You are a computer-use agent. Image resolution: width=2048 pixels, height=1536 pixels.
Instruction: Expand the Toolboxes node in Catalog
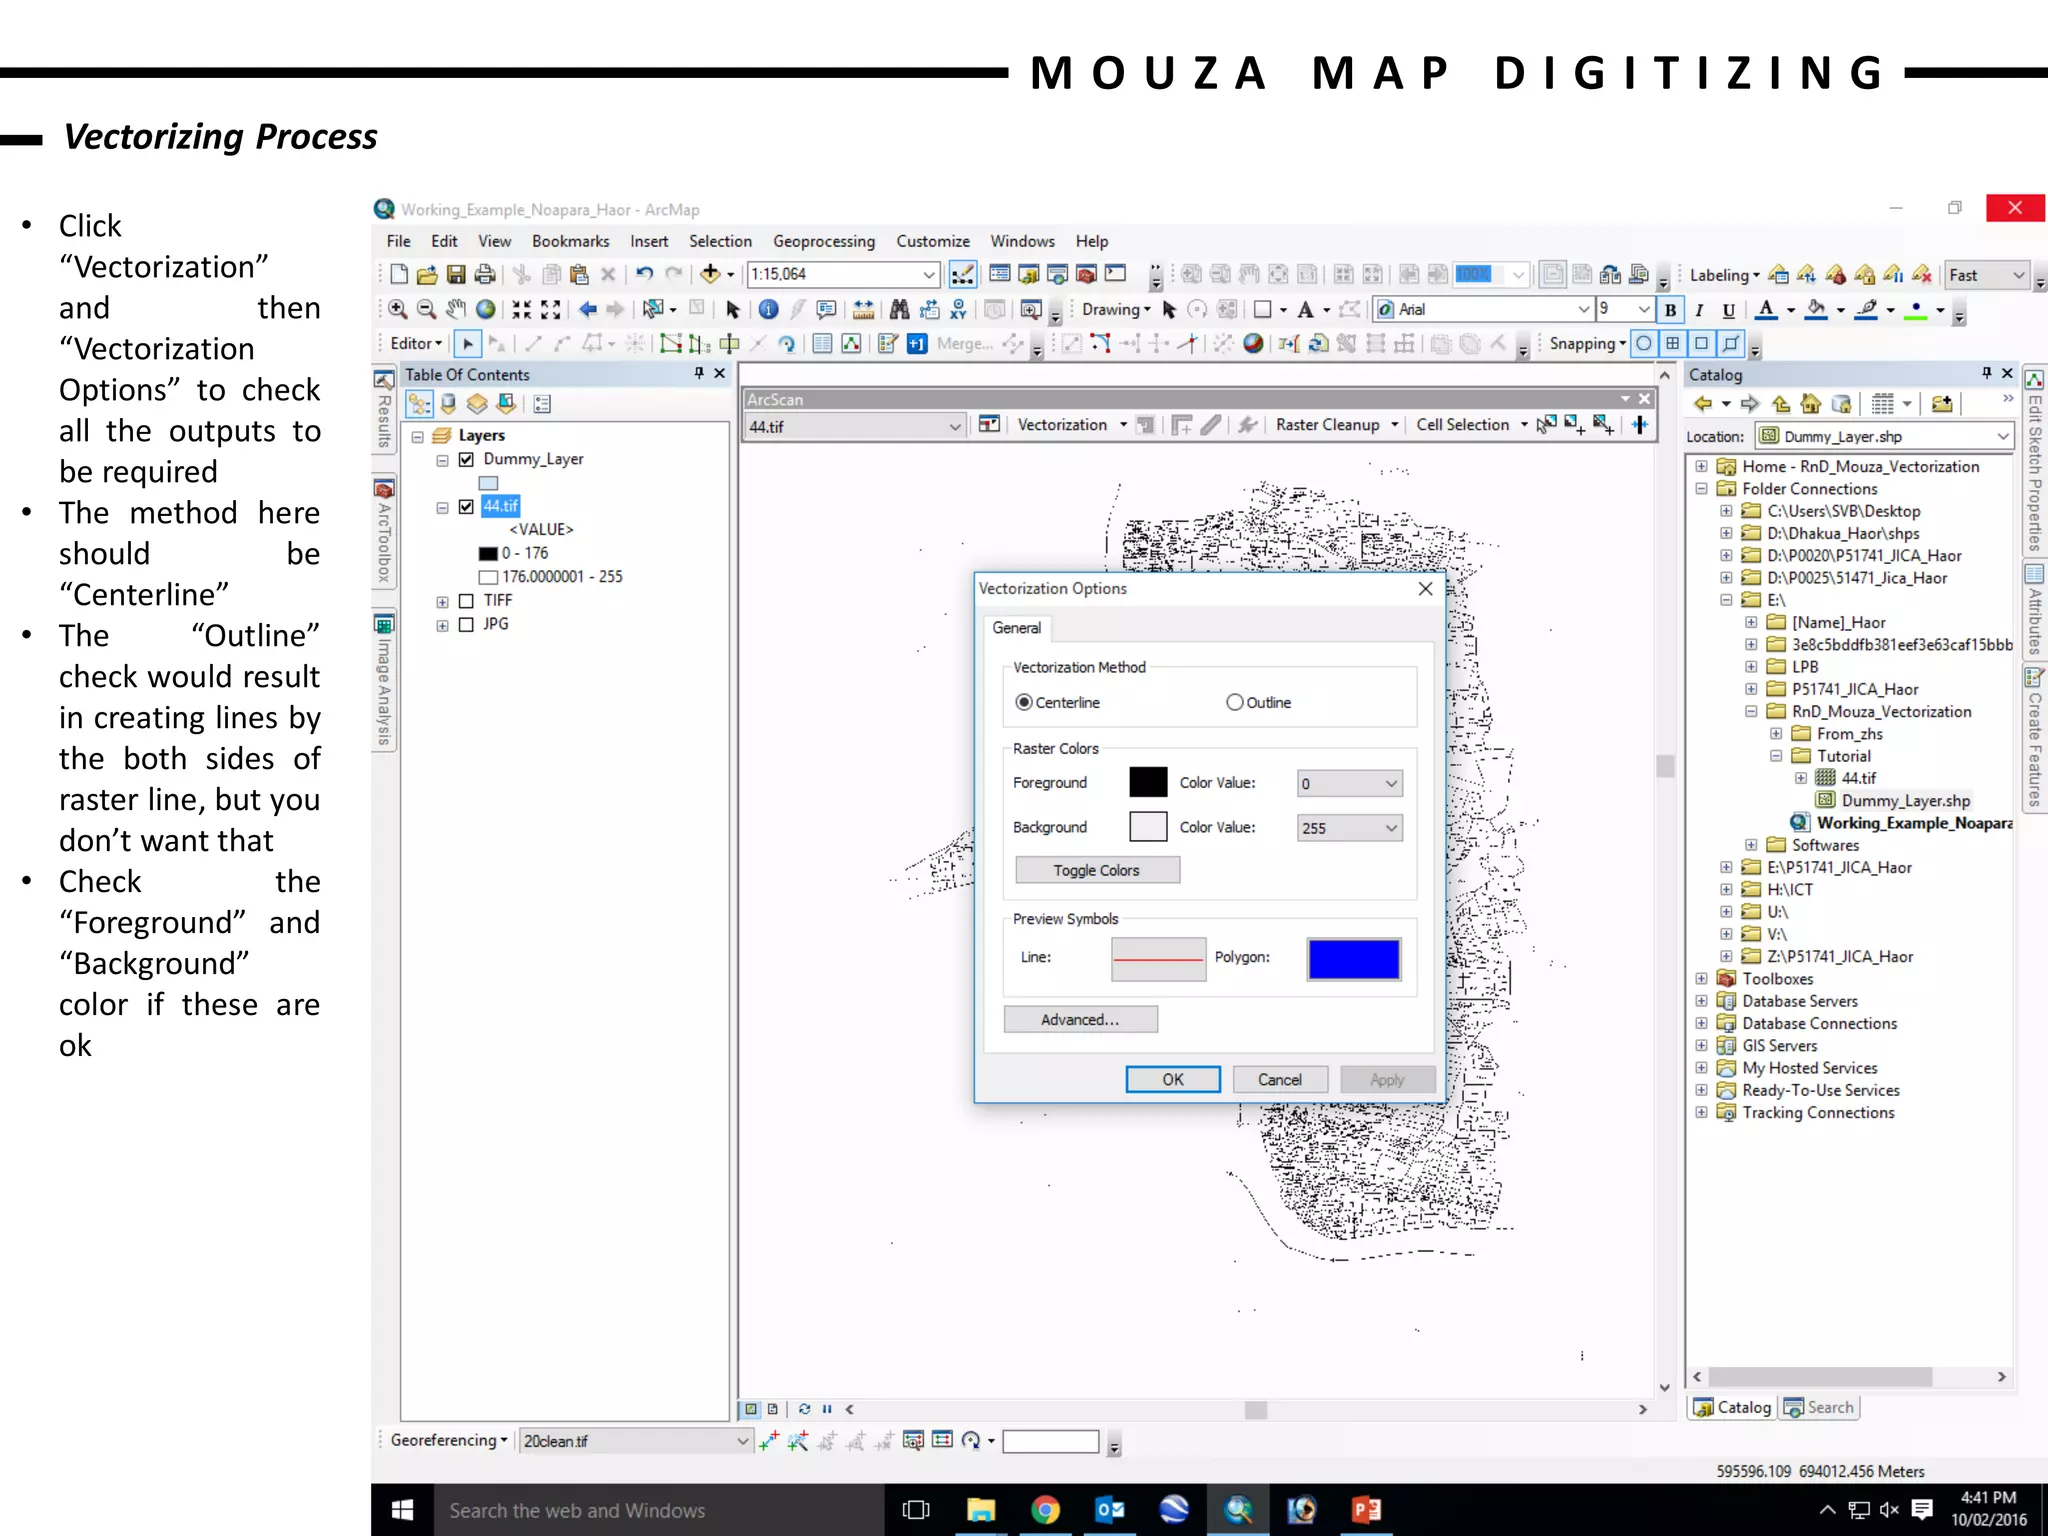tap(1701, 979)
